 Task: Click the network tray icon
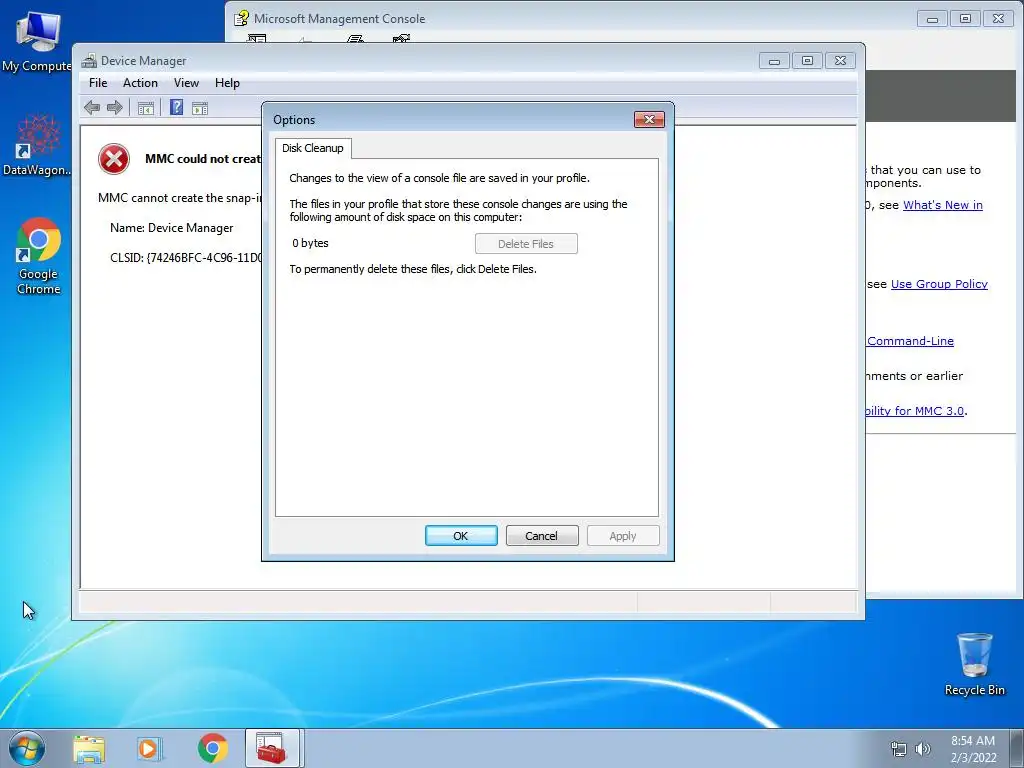click(899, 750)
